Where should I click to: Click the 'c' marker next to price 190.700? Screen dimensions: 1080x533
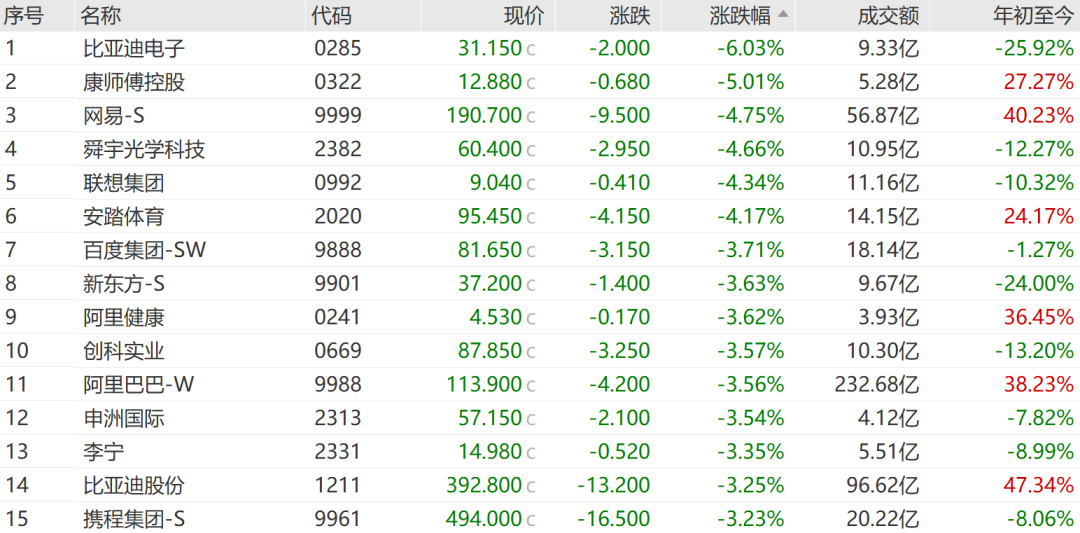pos(531,116)
